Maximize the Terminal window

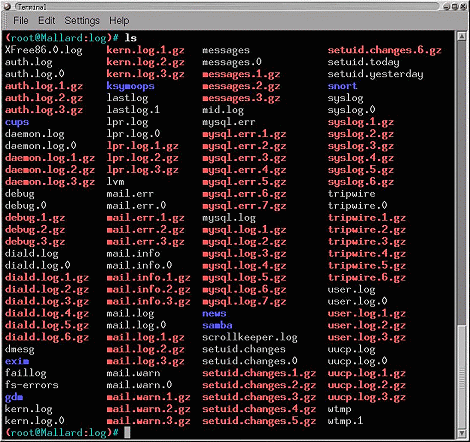pos(455,6)
